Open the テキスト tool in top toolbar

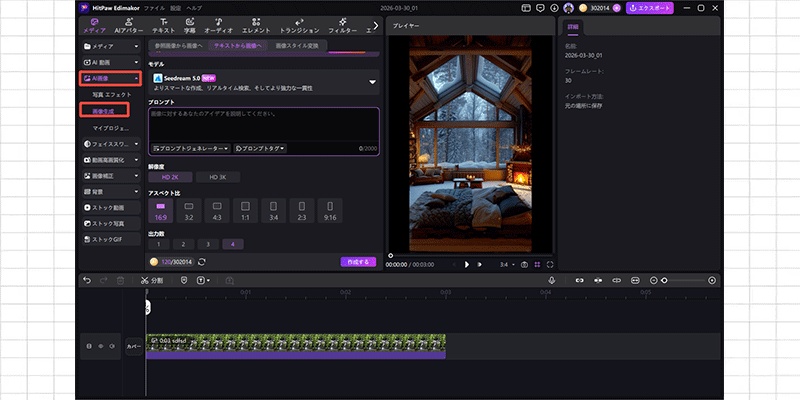tap(163, 26)
